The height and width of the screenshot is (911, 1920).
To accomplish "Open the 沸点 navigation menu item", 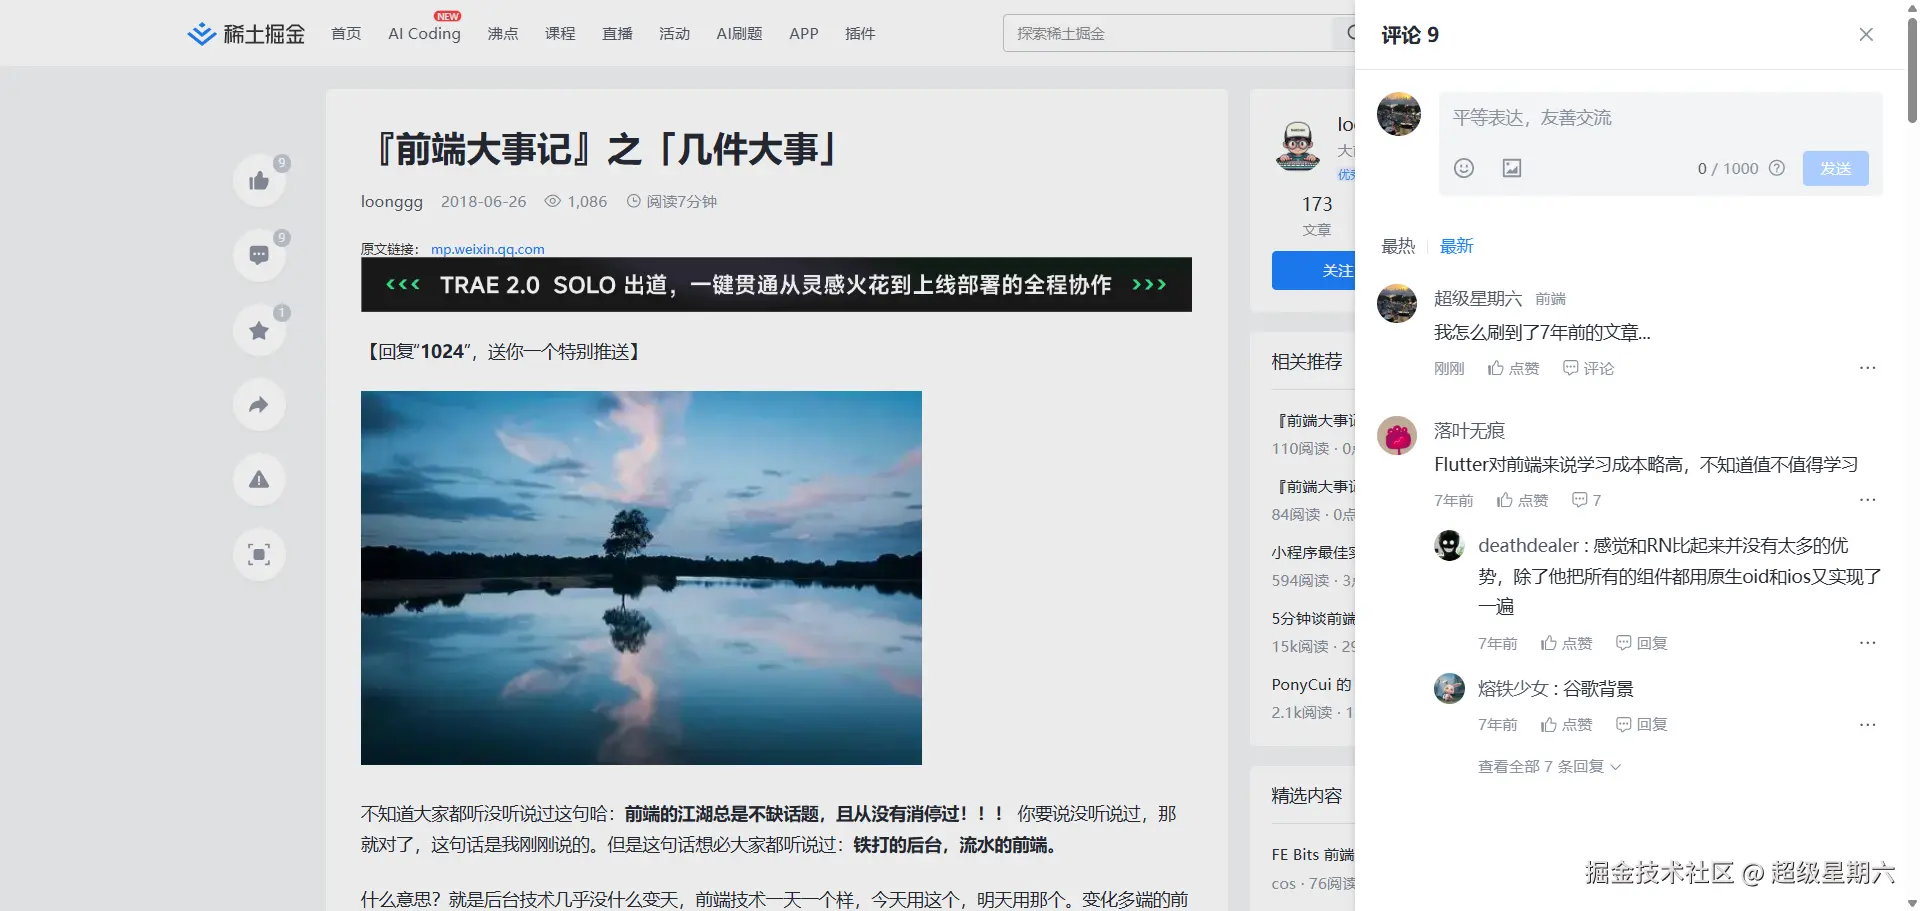I will coord(502,33).
